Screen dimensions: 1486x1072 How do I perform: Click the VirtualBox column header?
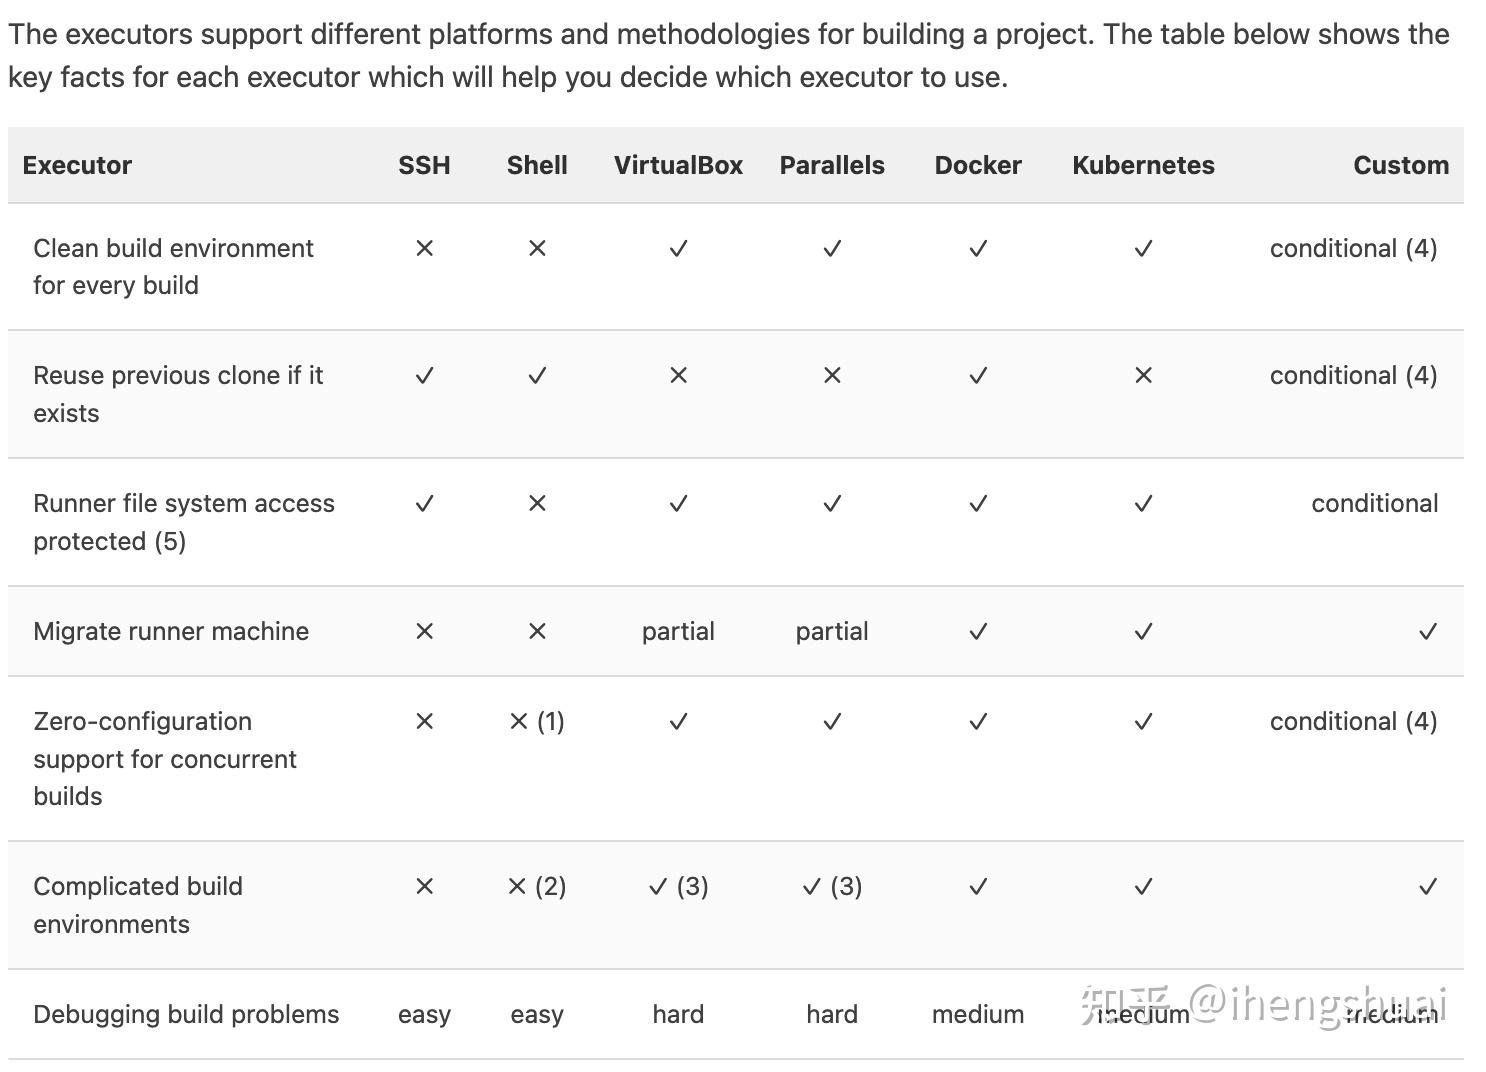click(x=678, y=165)
